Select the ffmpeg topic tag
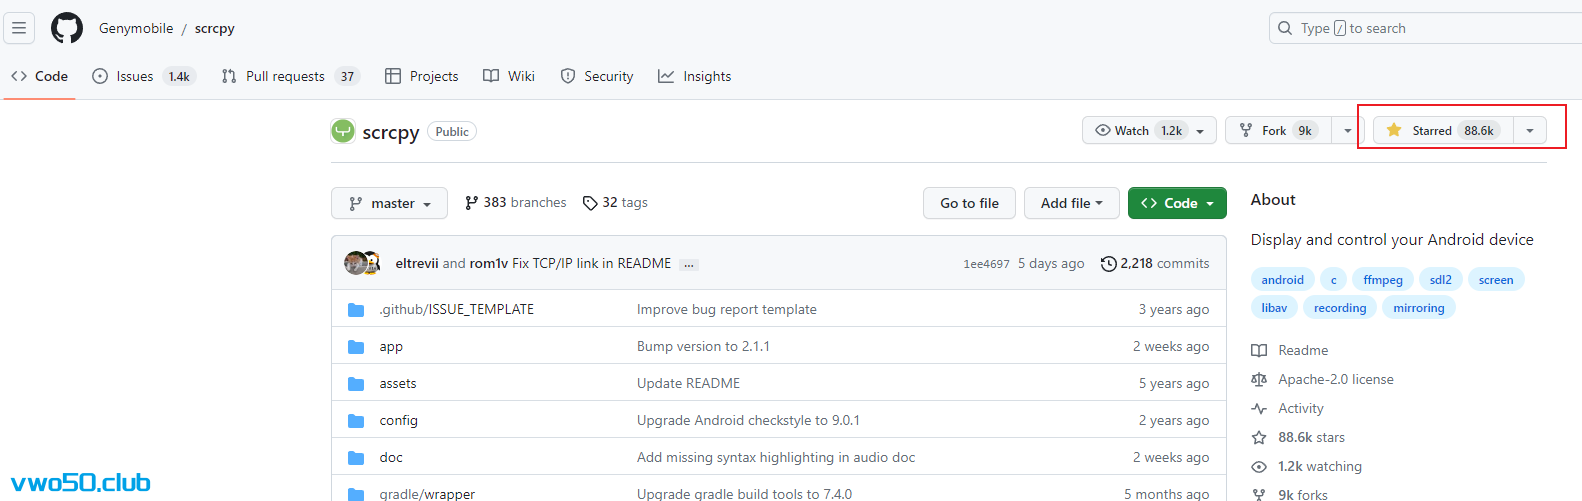 1382,280
